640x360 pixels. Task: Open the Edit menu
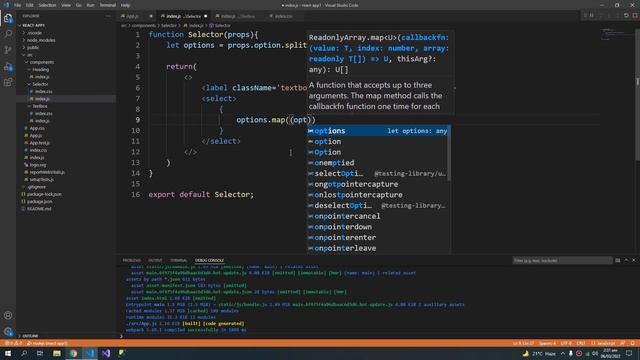tap(30, 5)
